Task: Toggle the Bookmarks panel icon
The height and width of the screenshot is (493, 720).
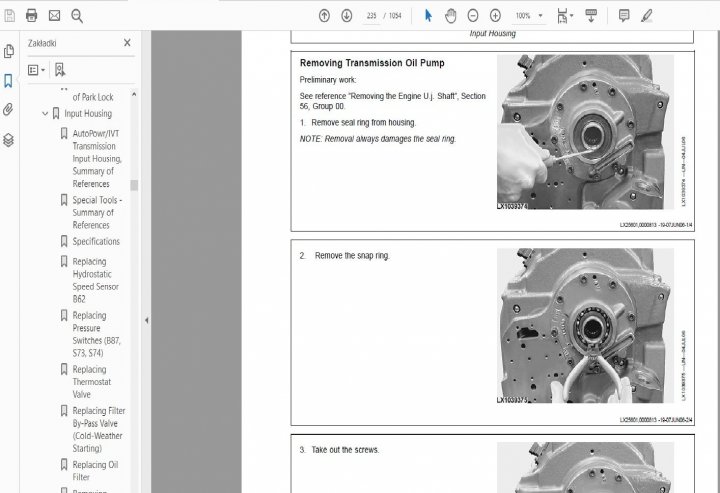Action: (9, 81)
